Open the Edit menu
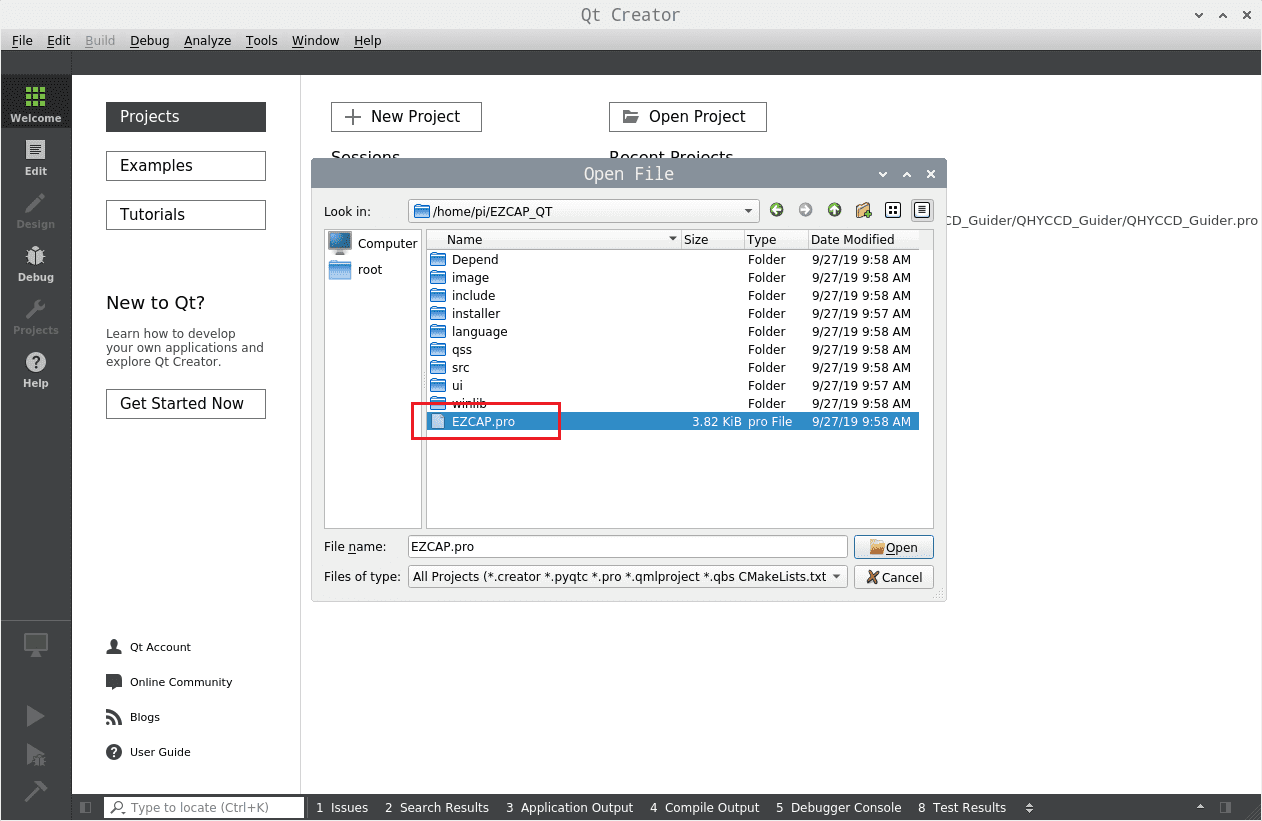Viewport: 1262px width, 821px height. coord(59,40)
